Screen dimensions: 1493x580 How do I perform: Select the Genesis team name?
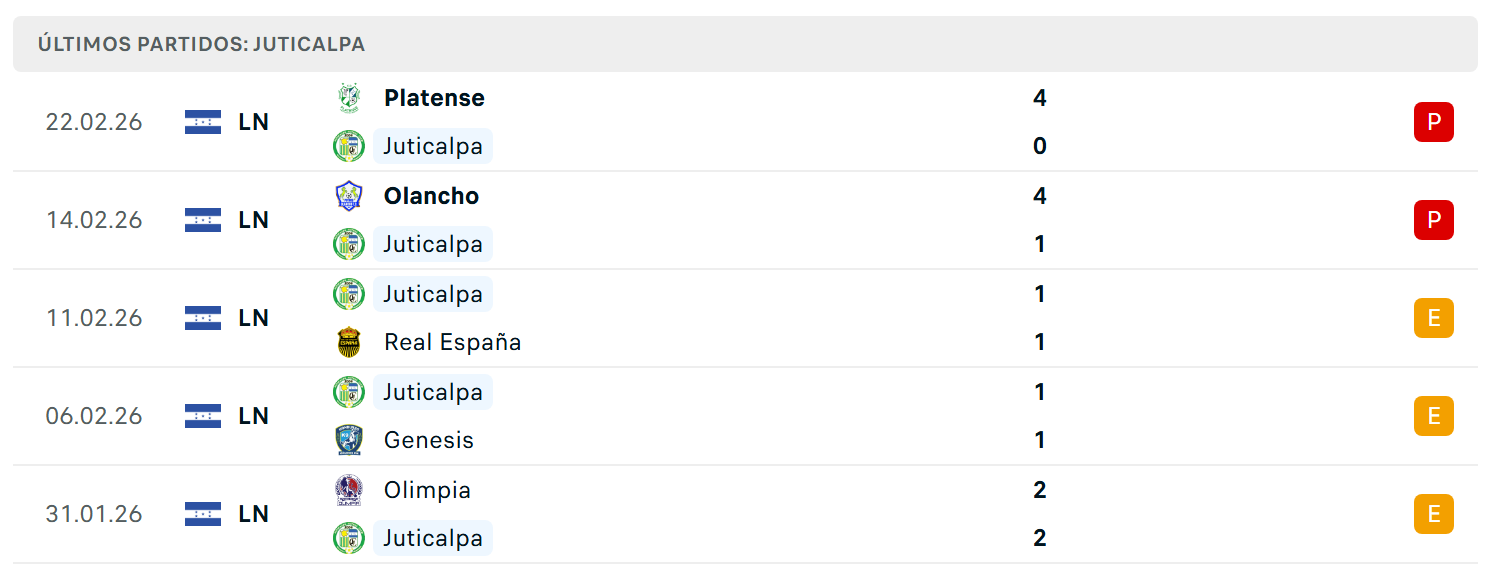click(428, 440)
